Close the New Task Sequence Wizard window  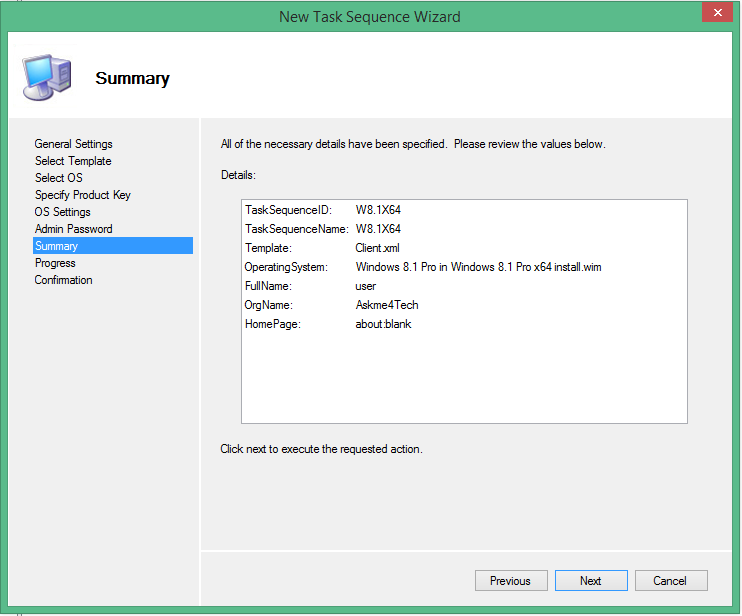point(715,14)
